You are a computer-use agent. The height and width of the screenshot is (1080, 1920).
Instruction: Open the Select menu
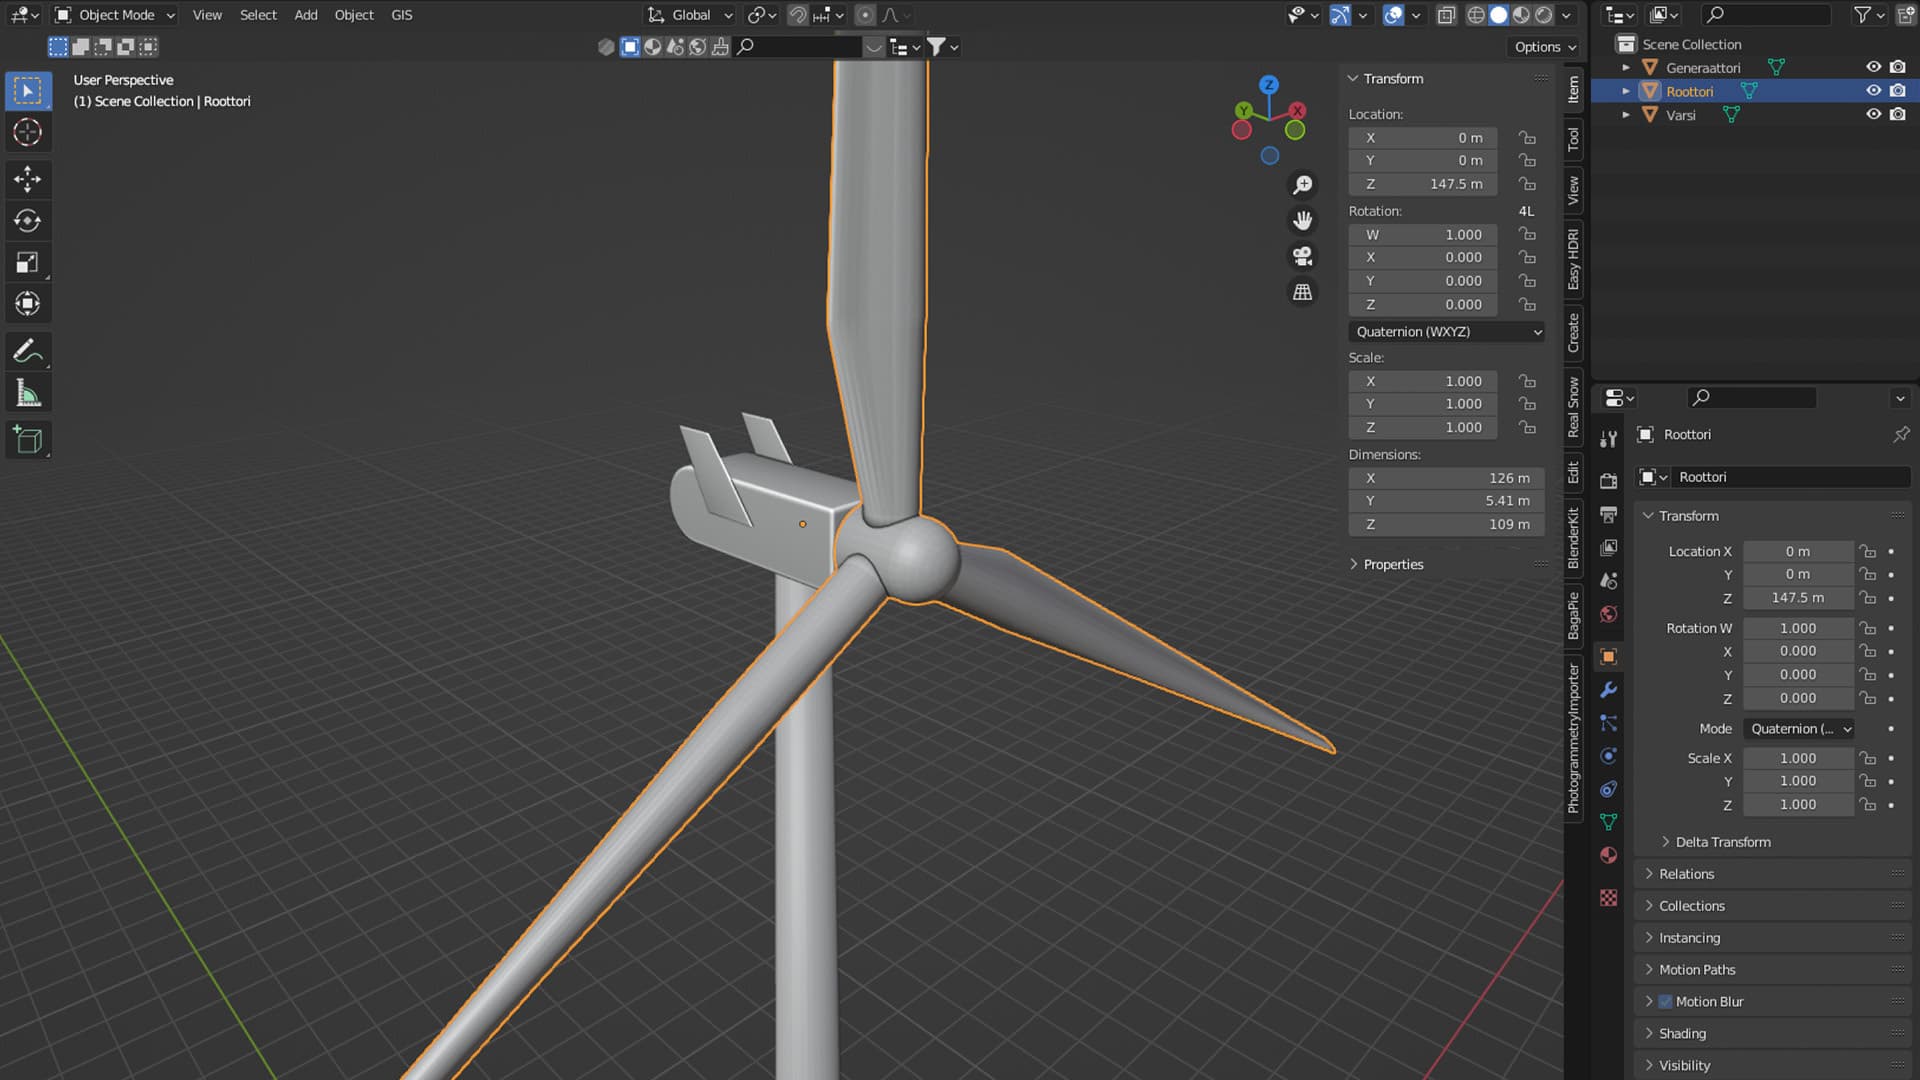(x=258, y=15)
